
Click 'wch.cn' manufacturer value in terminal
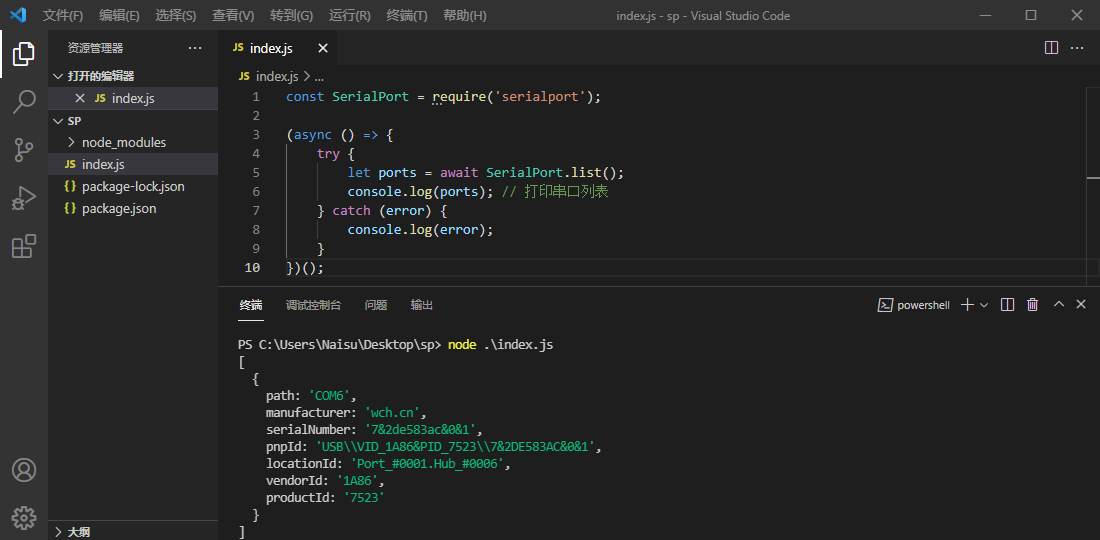[x=394, y=413]
